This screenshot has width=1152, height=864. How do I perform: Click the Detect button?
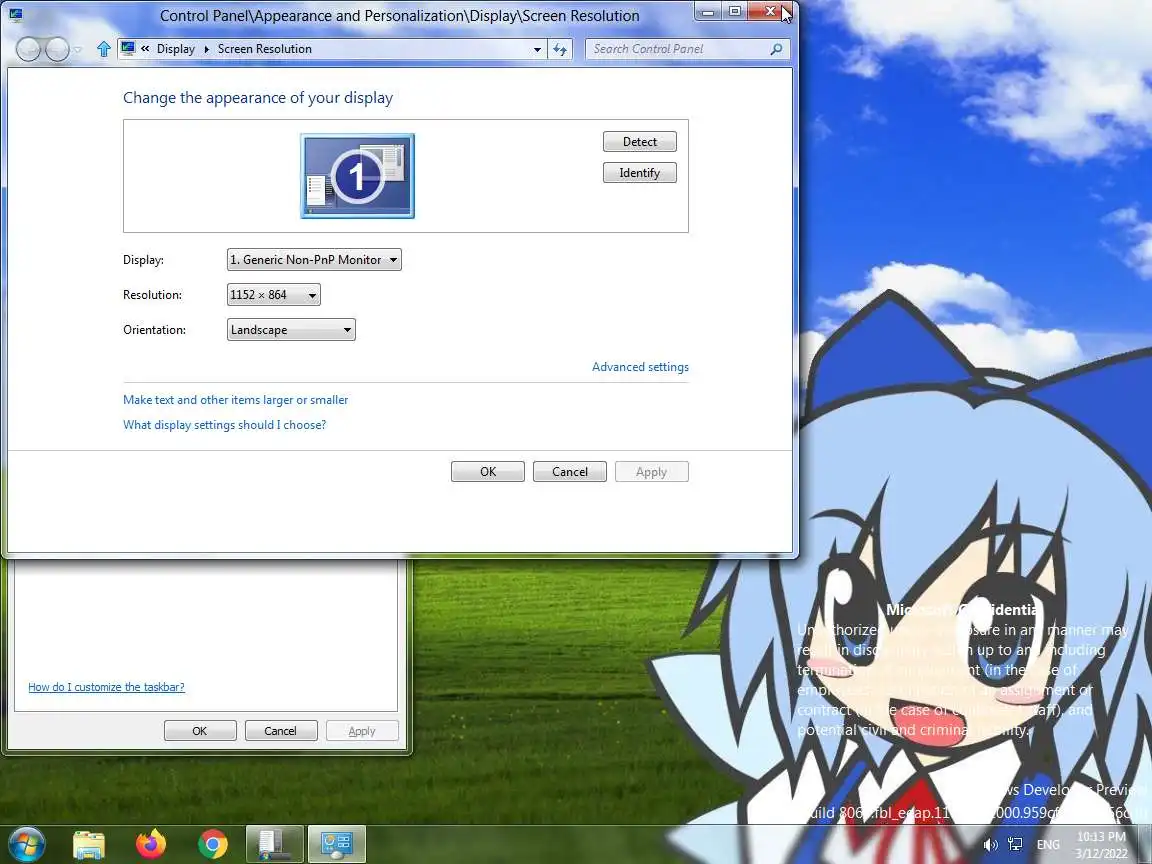coord(639,142)
